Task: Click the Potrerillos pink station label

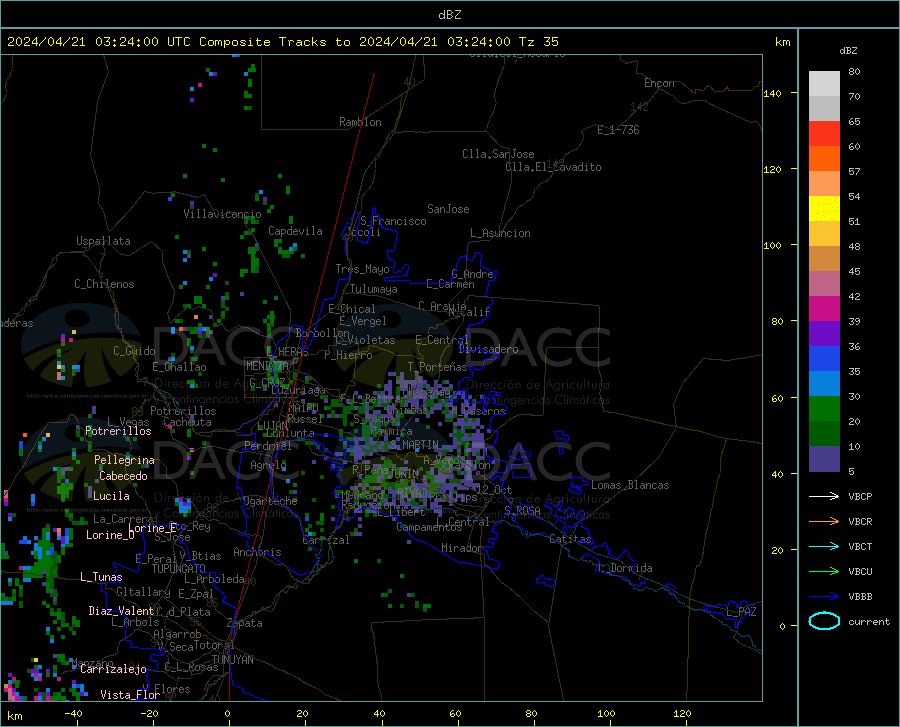Action: (x=118, y=431)
